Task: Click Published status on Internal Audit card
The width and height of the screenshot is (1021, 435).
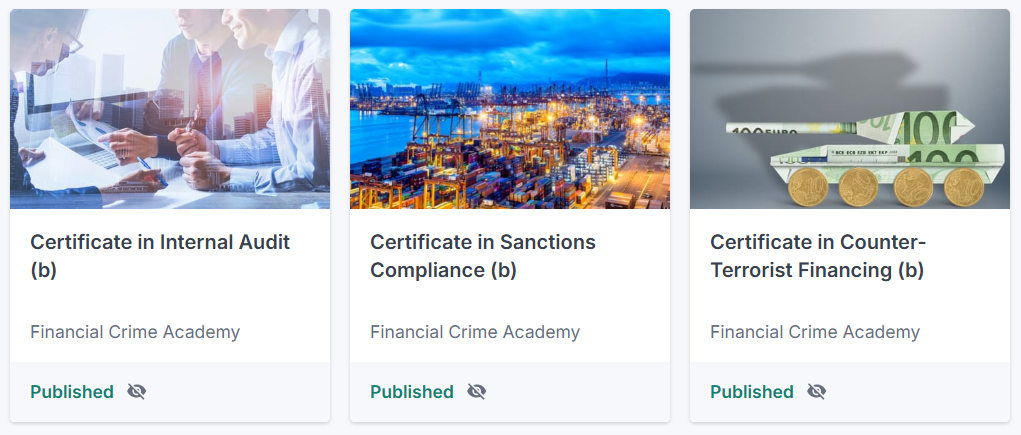Action: click(x=72, y=391)
